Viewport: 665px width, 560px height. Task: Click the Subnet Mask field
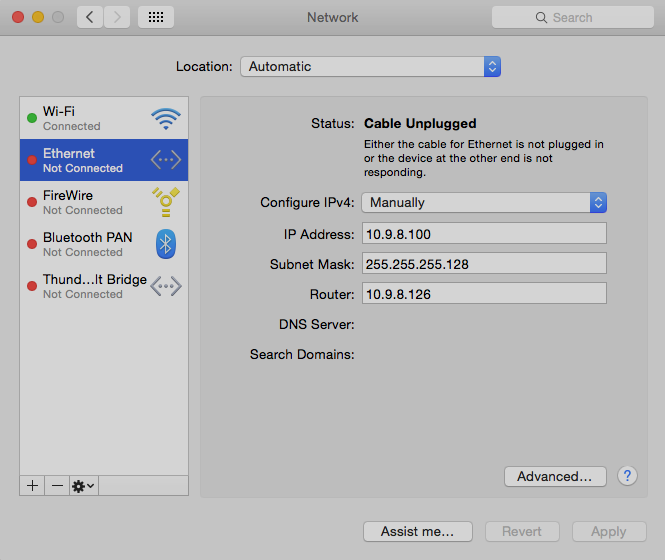(484, 264)
